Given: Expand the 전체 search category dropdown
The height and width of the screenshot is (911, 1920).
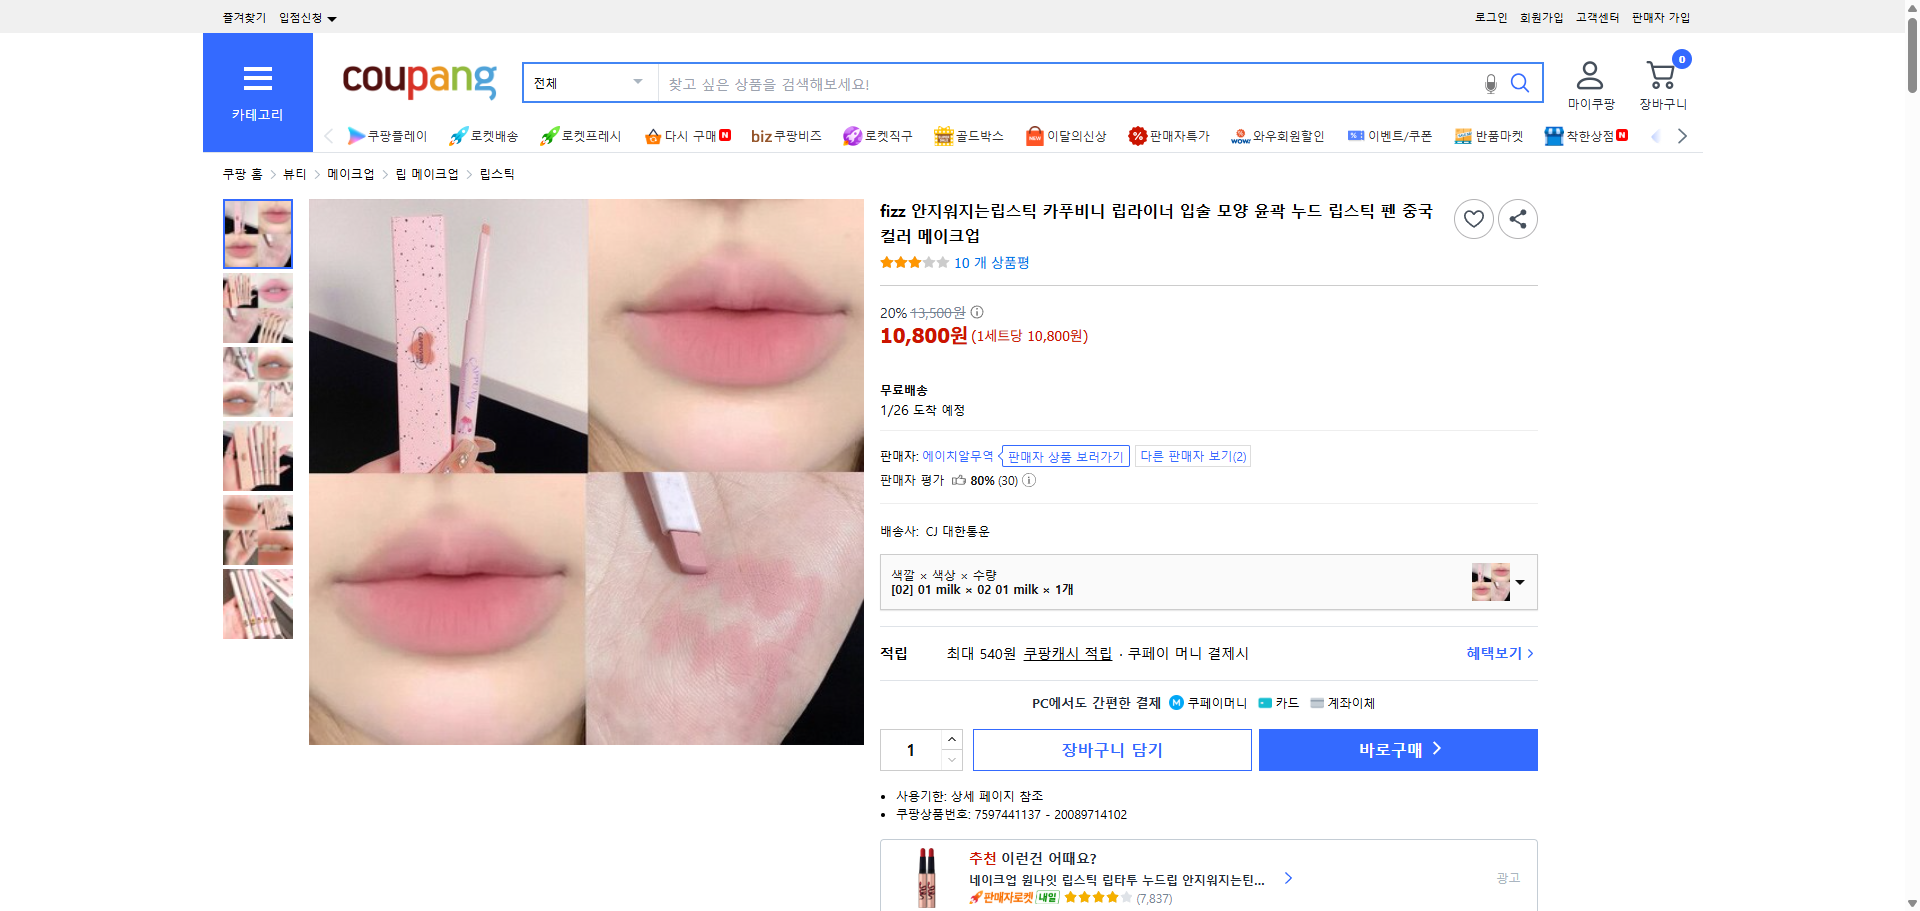Looking at the screenshot, I should tap(588, 83).
